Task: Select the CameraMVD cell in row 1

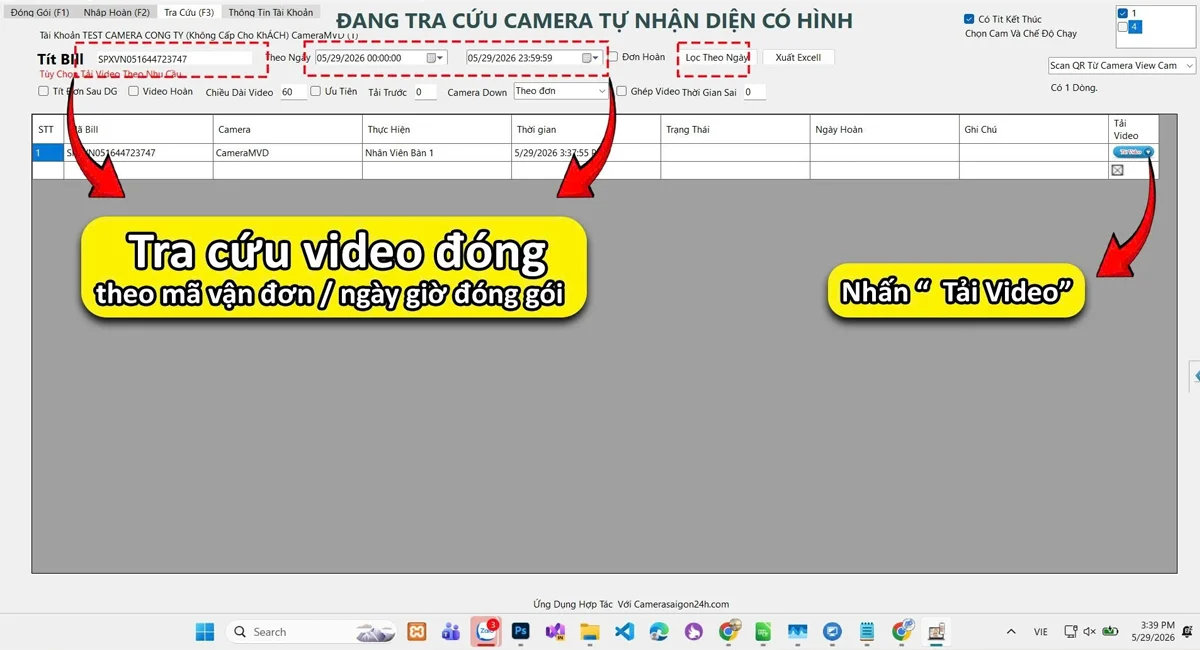Action: pyautogui.click(x=288, y=153)
